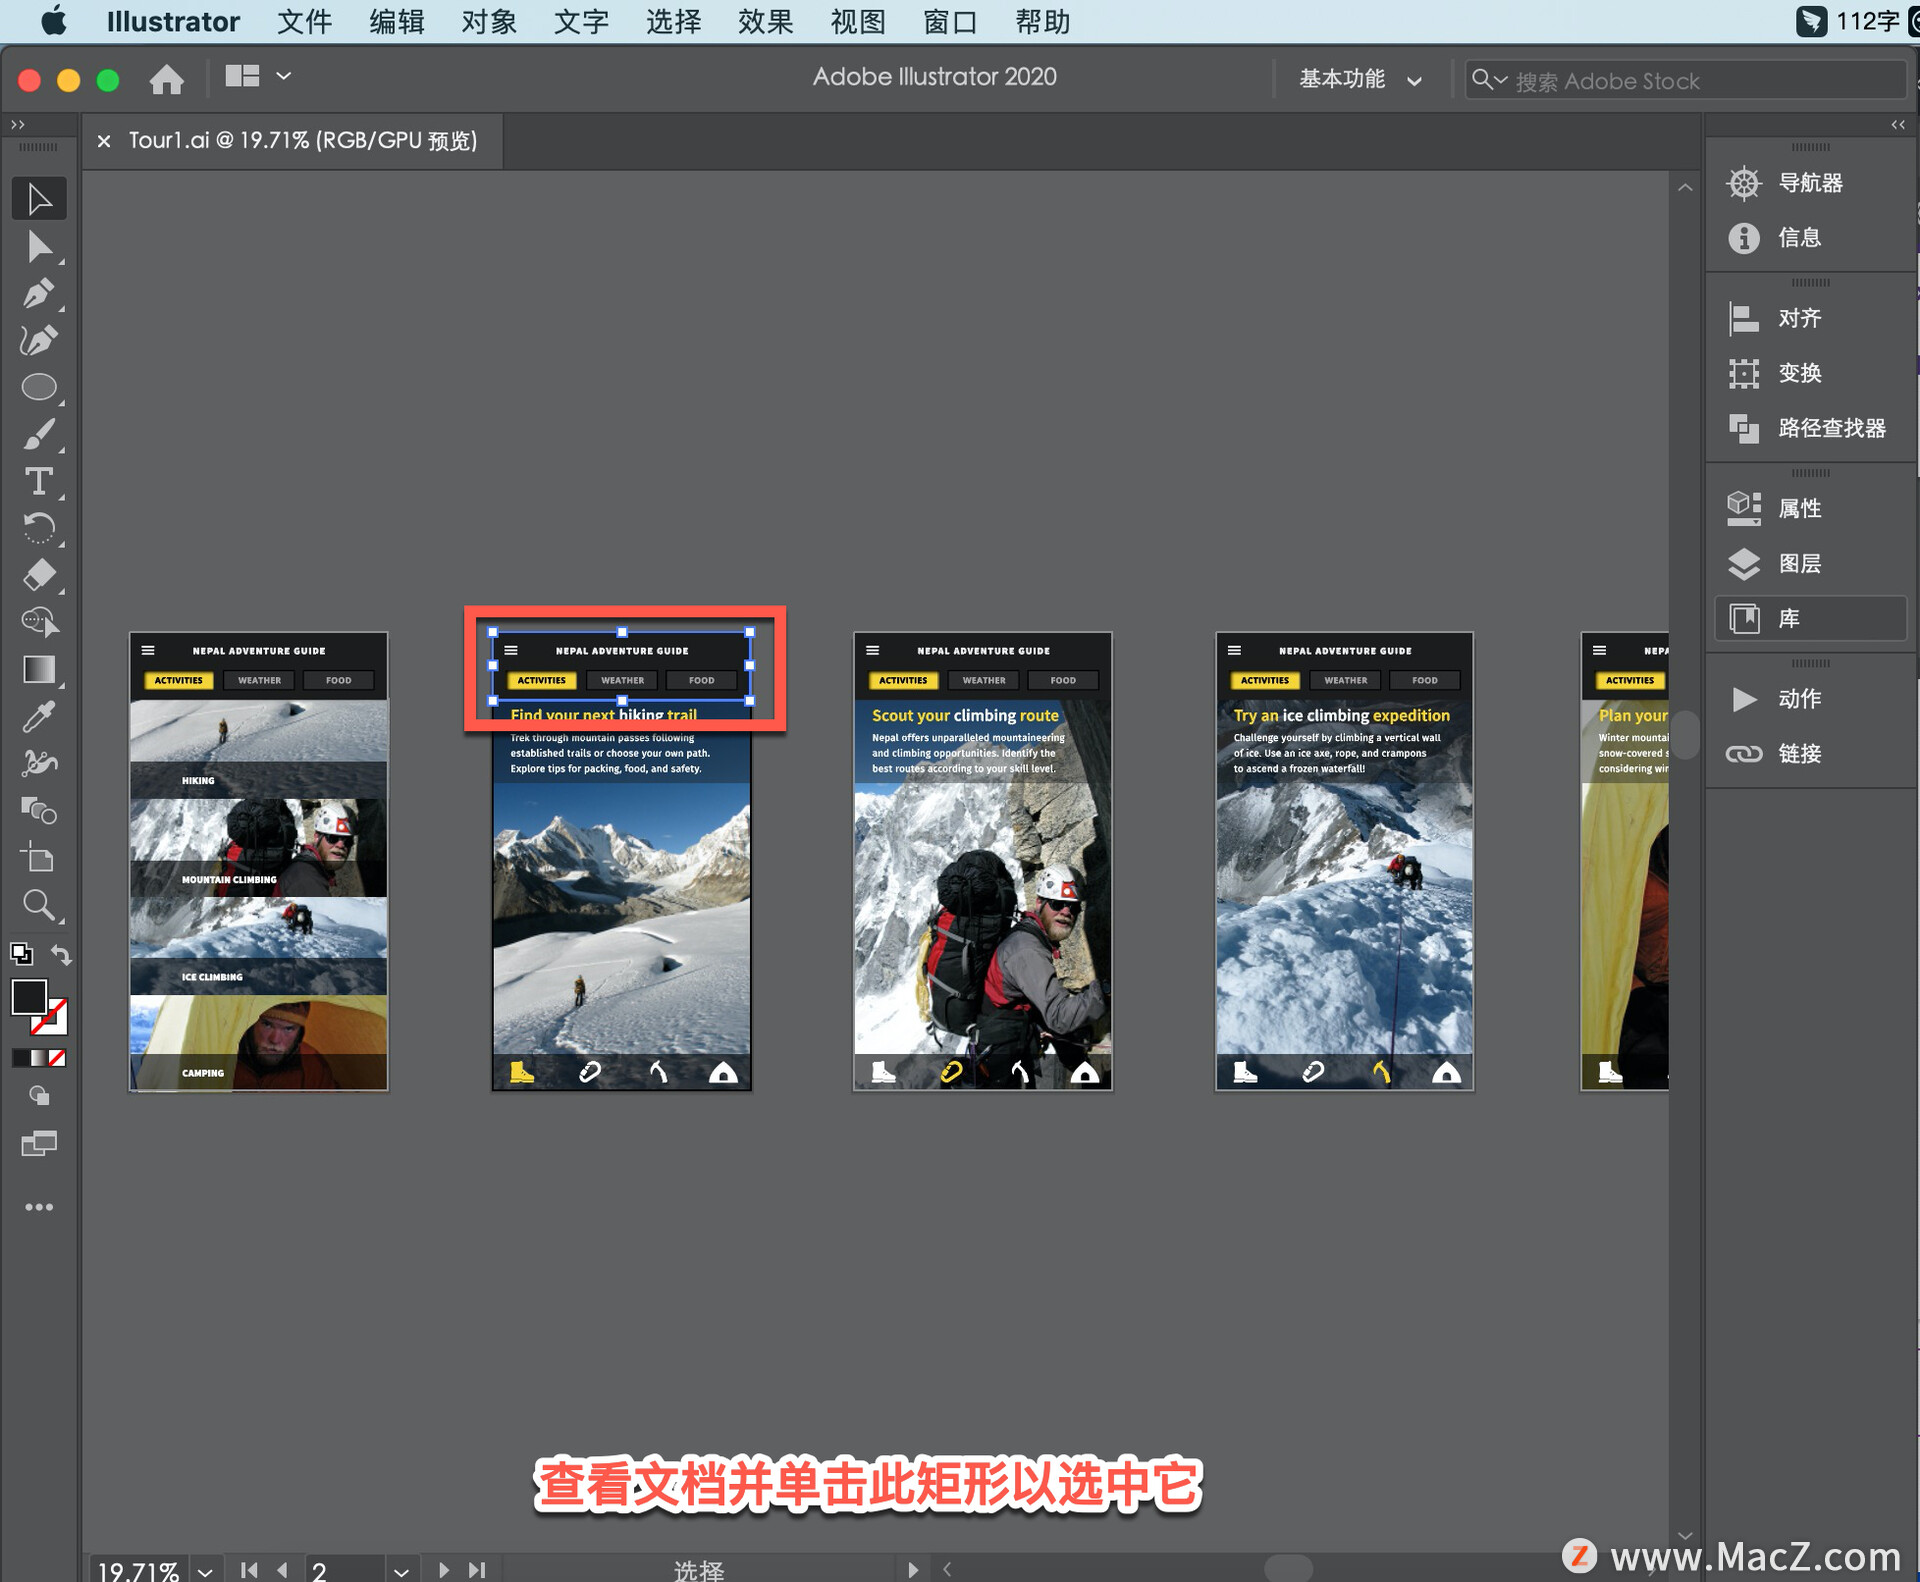
Task: Go to previous artboard
Action: [x=283, y=1570]
